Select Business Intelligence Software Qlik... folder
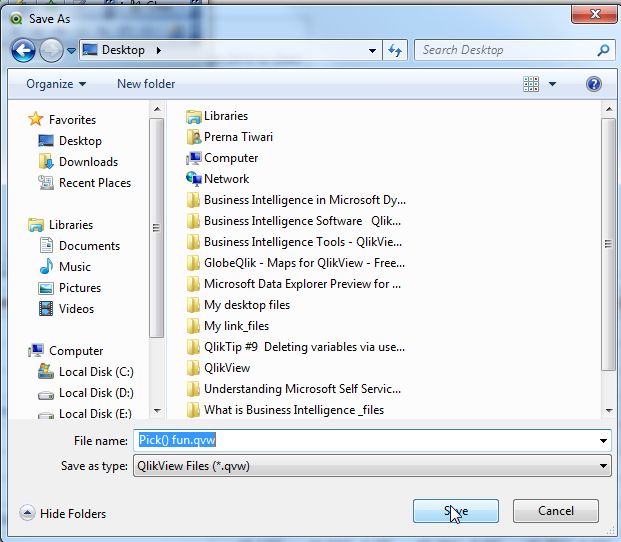Image resolution: width=621 pixels, height=542 pixels. (293, 221)
